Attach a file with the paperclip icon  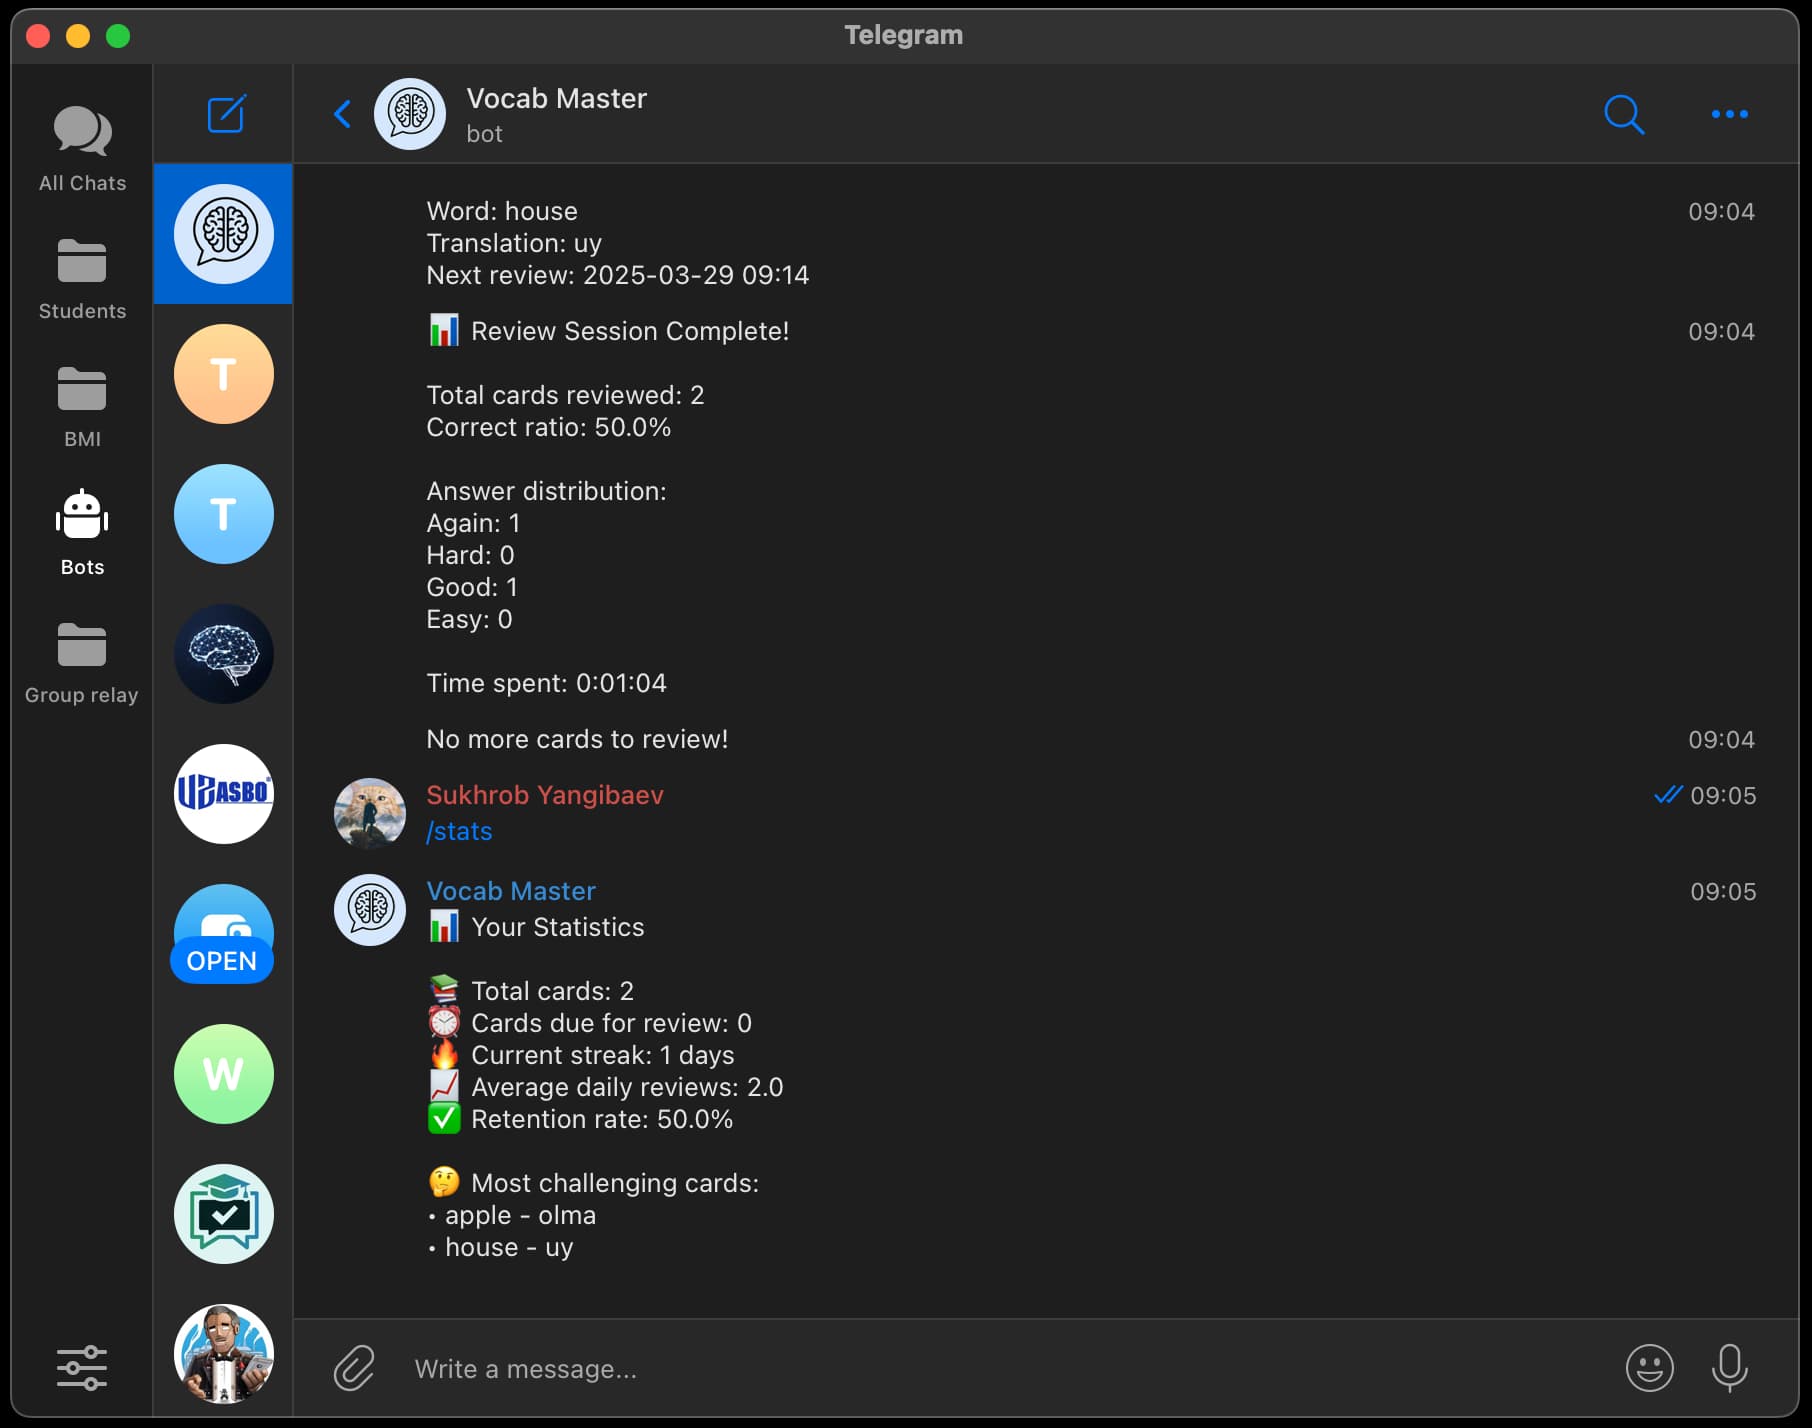pyautogui.click(x=354, y=1368)
